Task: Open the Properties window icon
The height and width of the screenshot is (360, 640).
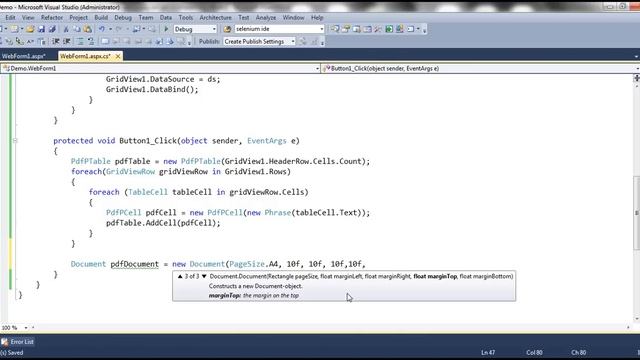Action: click(346, 29)
